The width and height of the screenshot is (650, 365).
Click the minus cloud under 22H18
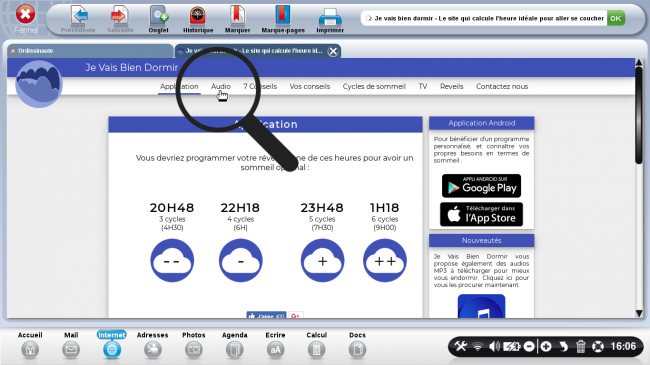click(240, 260)
